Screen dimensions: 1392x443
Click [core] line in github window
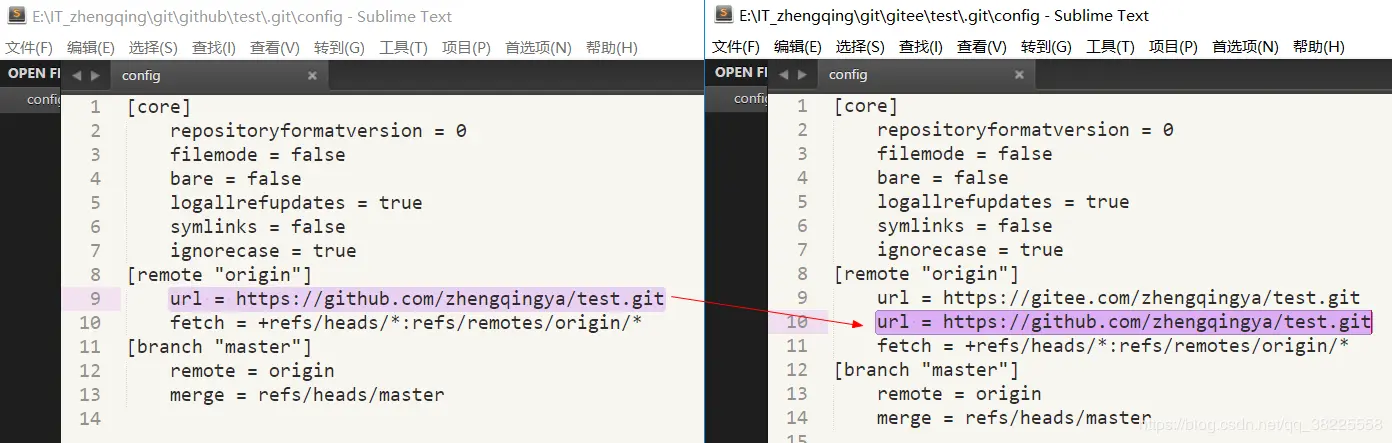pos(159,107)
